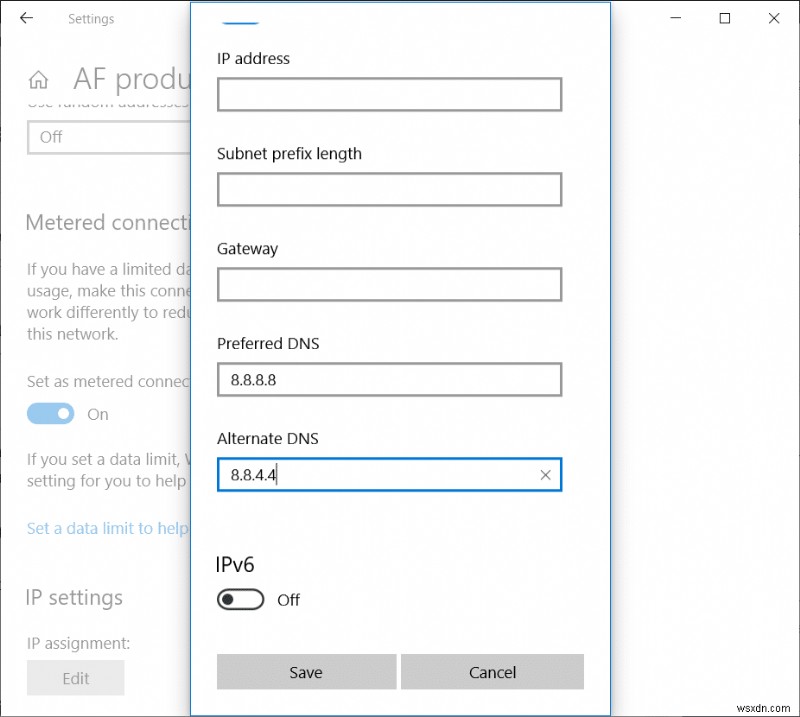The height and width of the screenshot is (717, 800).
Task: Click the back arrow in Settings
Action: [x=25, y=17]
